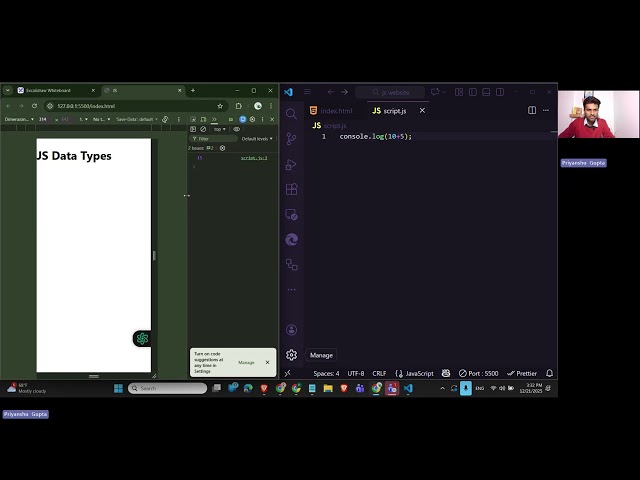Click the floating green assistant icon on the page

pyautogui.click(x=142, y=338)
